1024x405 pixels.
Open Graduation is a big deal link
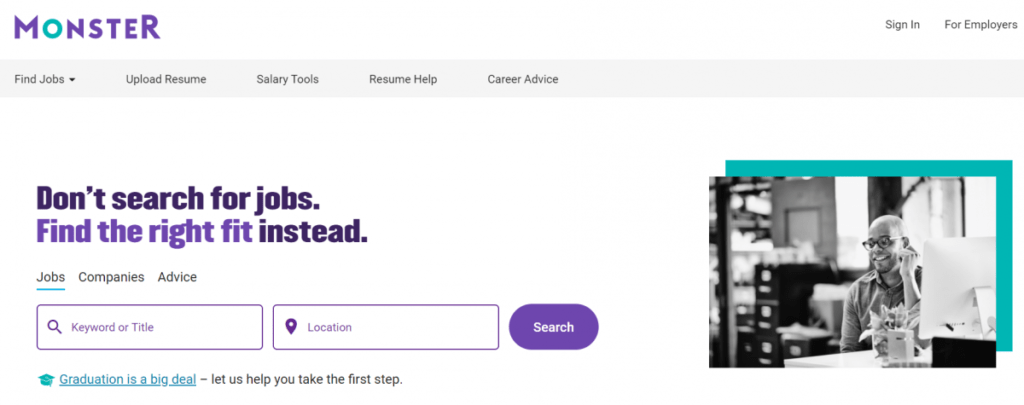pyautogui.click(x=127, y=379)
